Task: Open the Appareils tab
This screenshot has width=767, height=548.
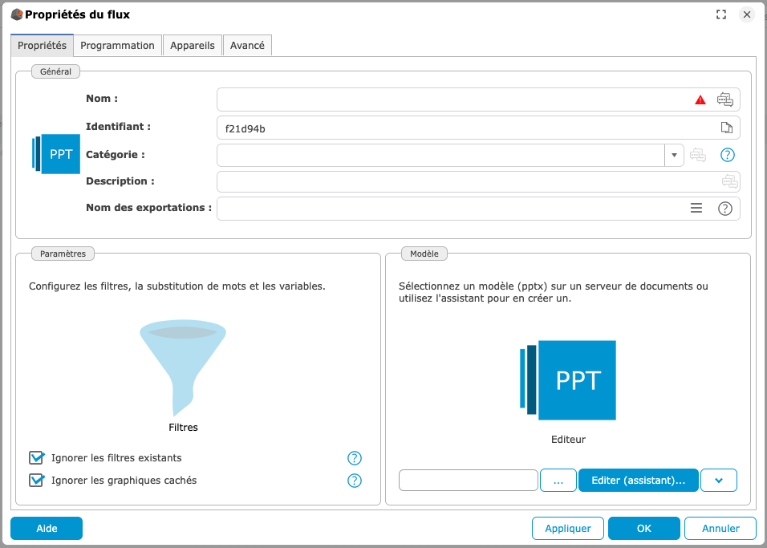Action: (x=192, y=45)
